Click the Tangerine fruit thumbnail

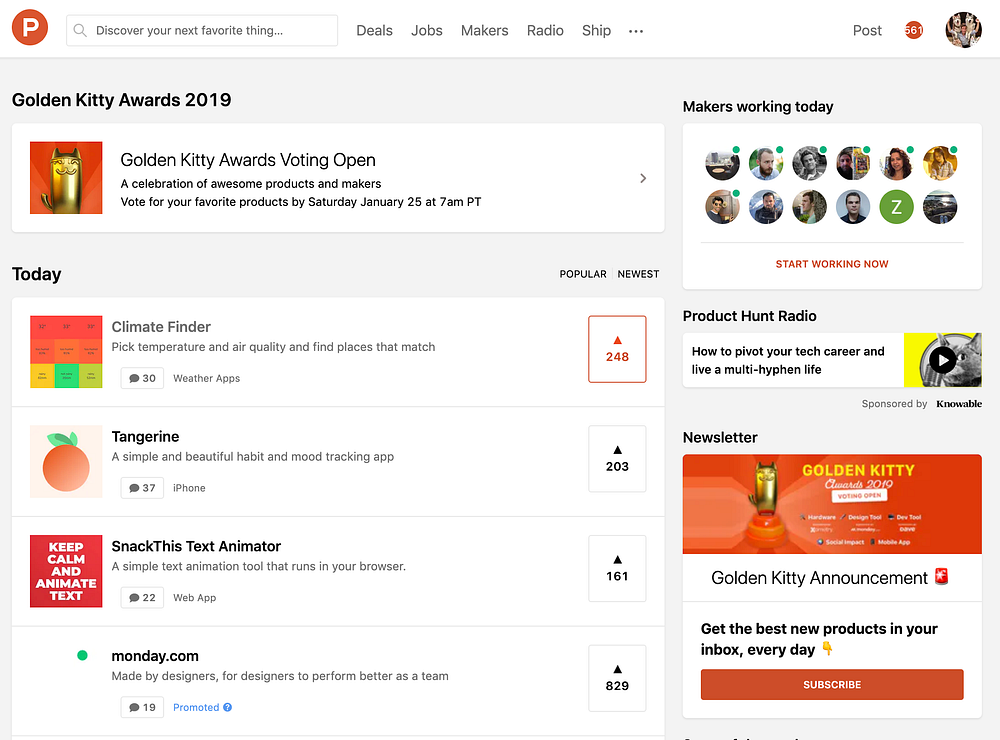click(66, 461)
